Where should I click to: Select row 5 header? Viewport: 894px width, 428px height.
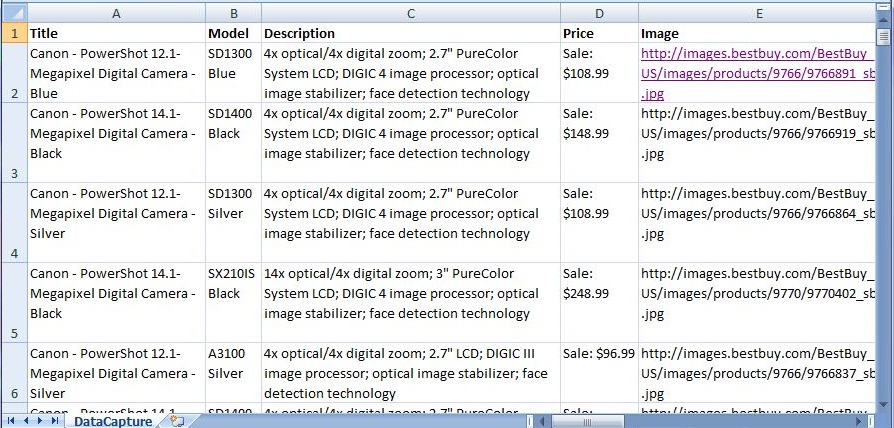(x=13, y=303)
